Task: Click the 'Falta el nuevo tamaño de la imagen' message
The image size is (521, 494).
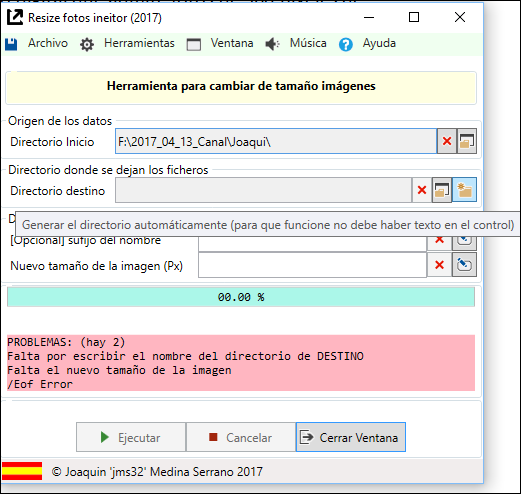Action: click(x=119, y=370)
